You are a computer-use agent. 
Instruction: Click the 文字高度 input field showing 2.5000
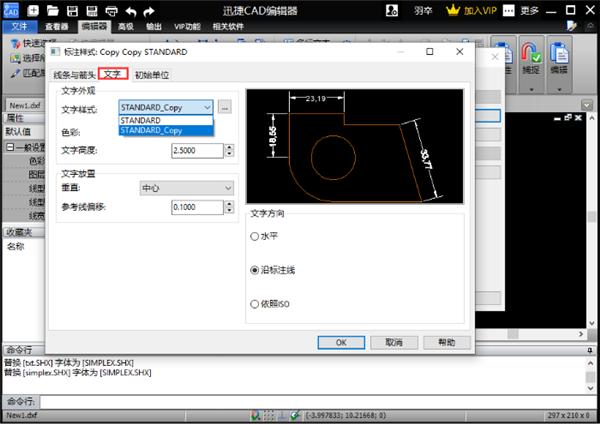[x=196, y=151]
